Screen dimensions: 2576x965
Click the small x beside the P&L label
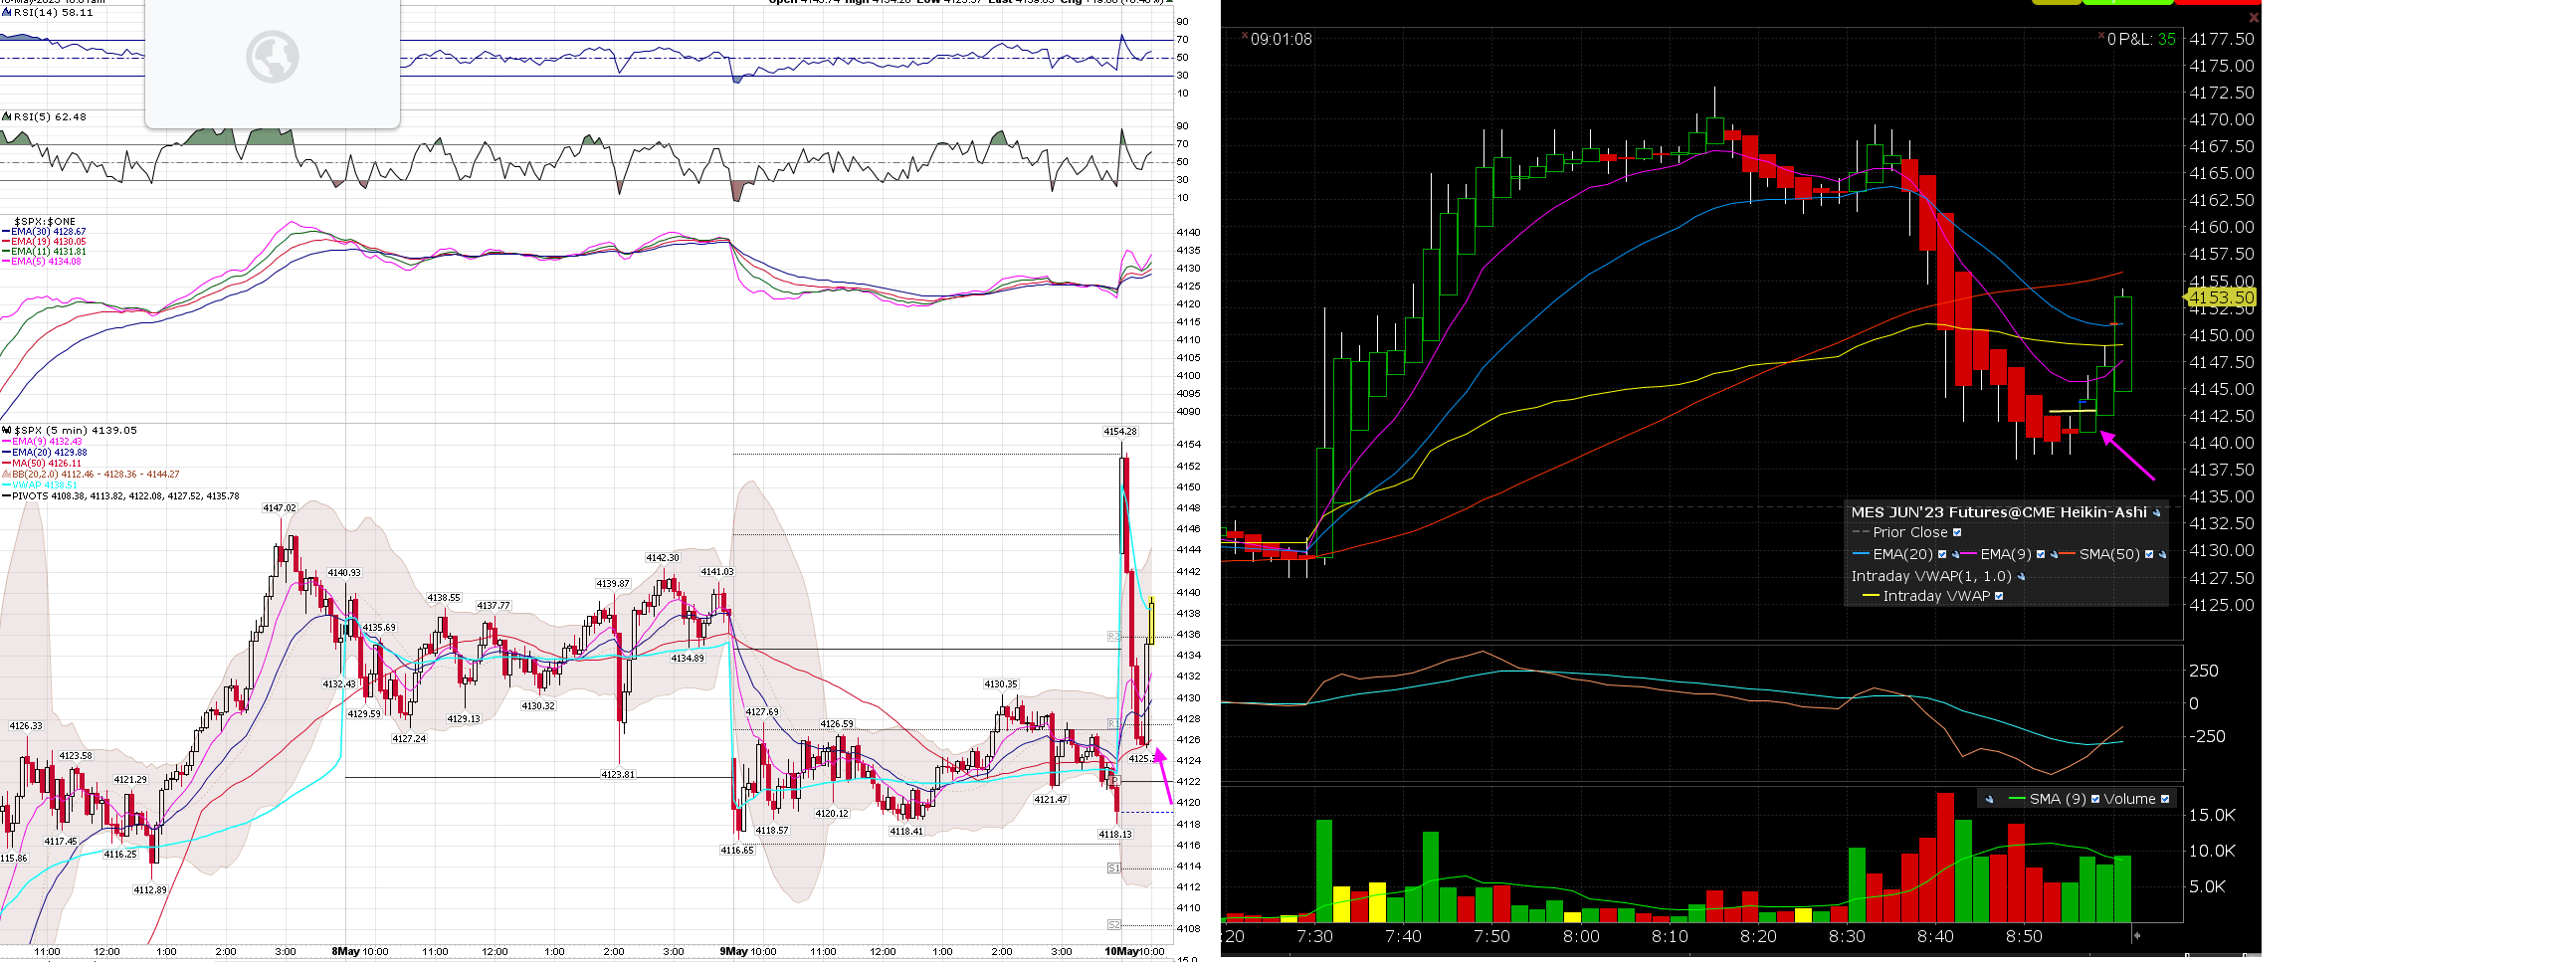click(x=2101, y=37)
